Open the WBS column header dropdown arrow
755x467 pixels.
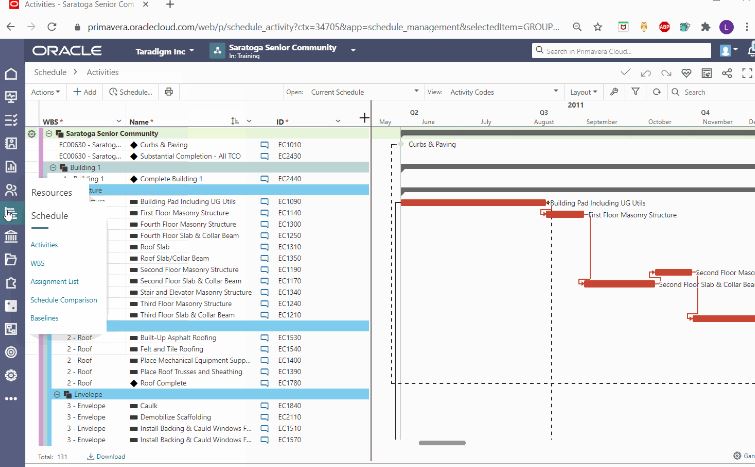[118, 121]
